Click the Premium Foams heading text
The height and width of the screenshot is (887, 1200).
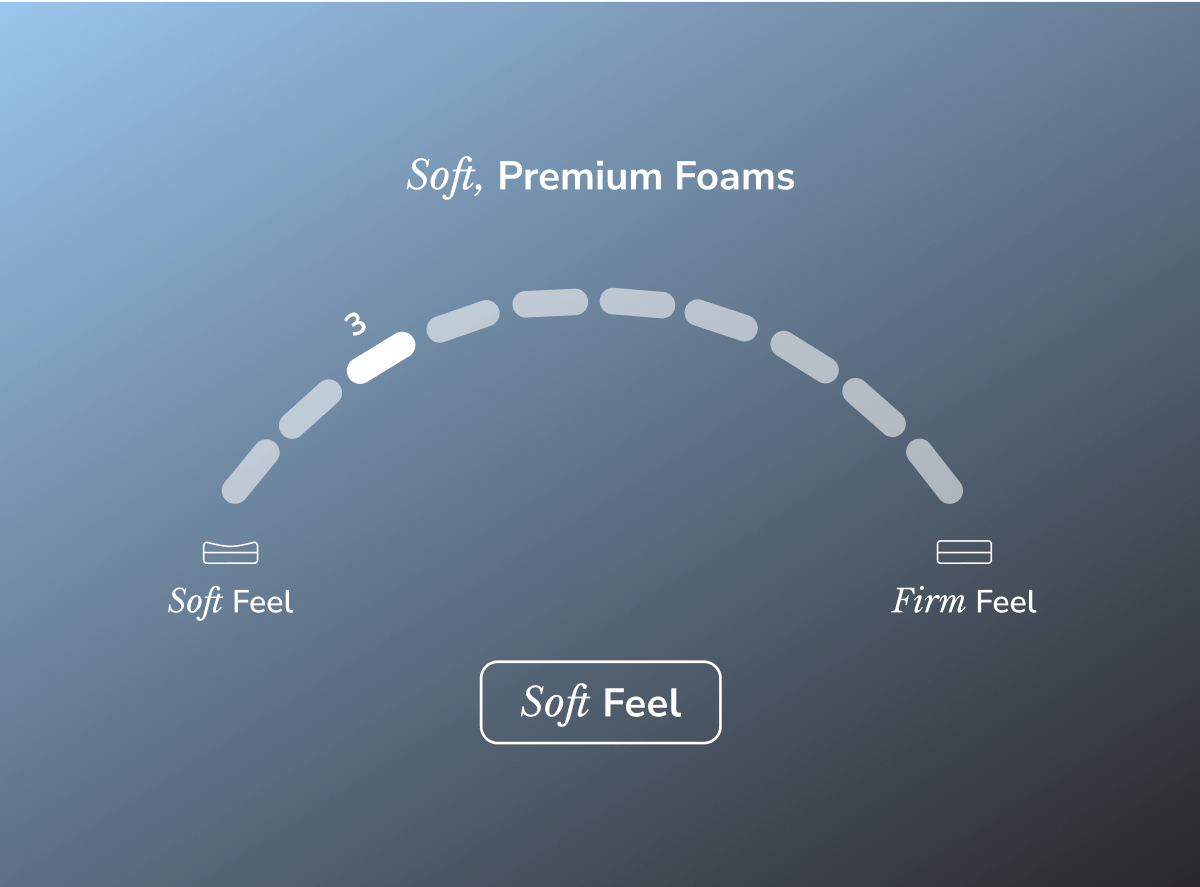tap(646, 177)
